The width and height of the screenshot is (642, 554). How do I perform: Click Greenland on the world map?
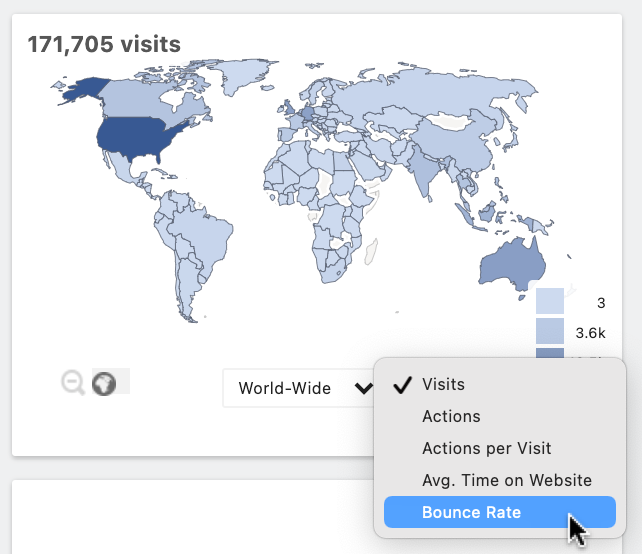click(242, 76)
